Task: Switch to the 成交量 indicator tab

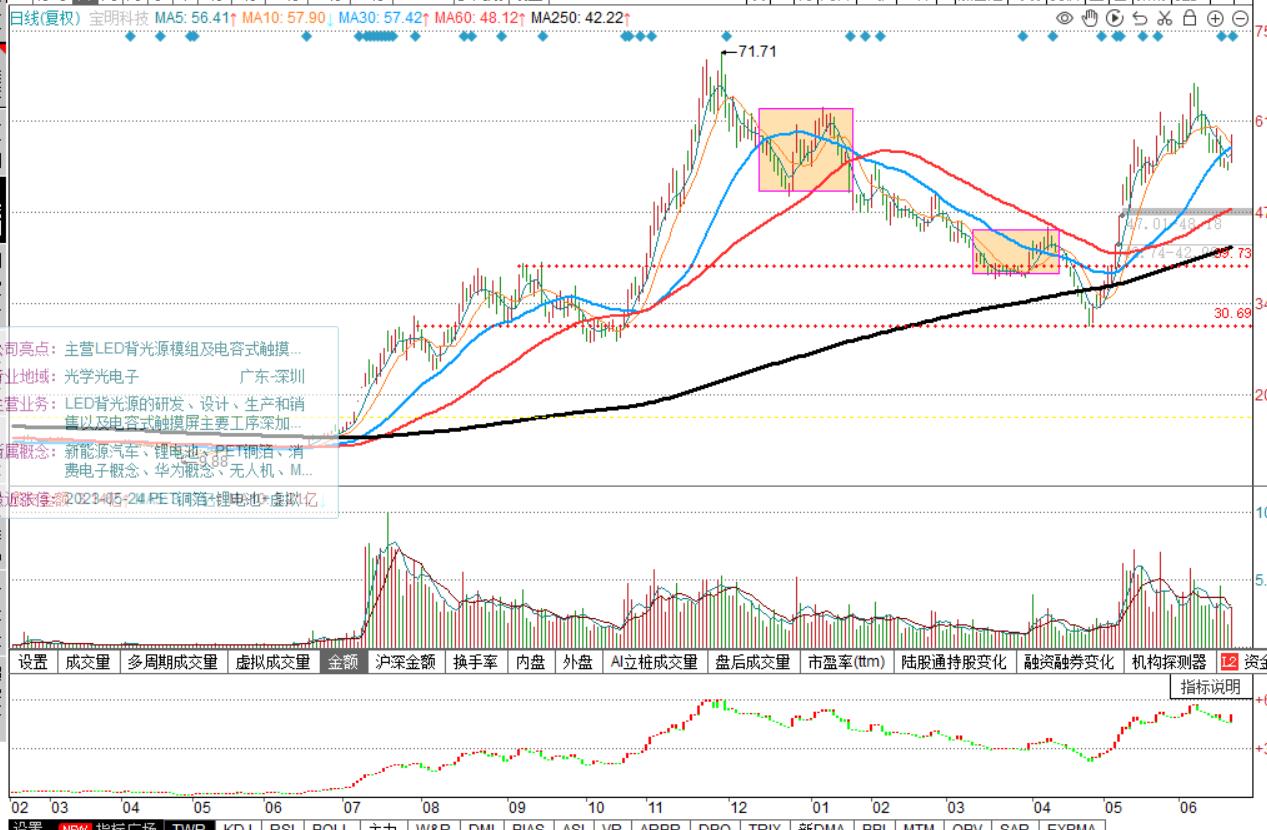Action: click(88, 662)
